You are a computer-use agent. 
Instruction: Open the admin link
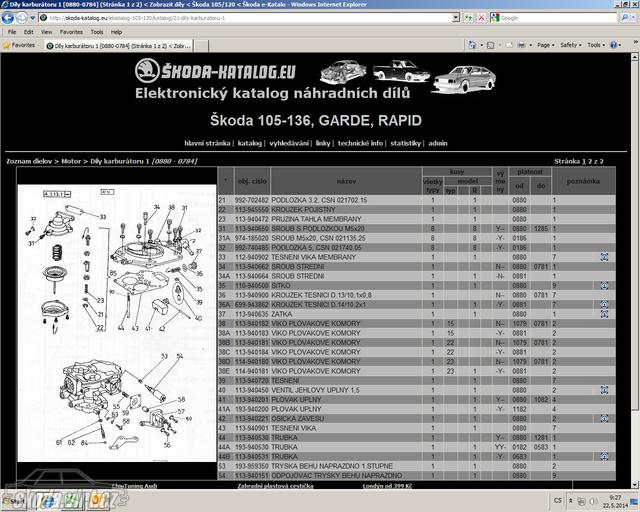(x=438, y=143)
